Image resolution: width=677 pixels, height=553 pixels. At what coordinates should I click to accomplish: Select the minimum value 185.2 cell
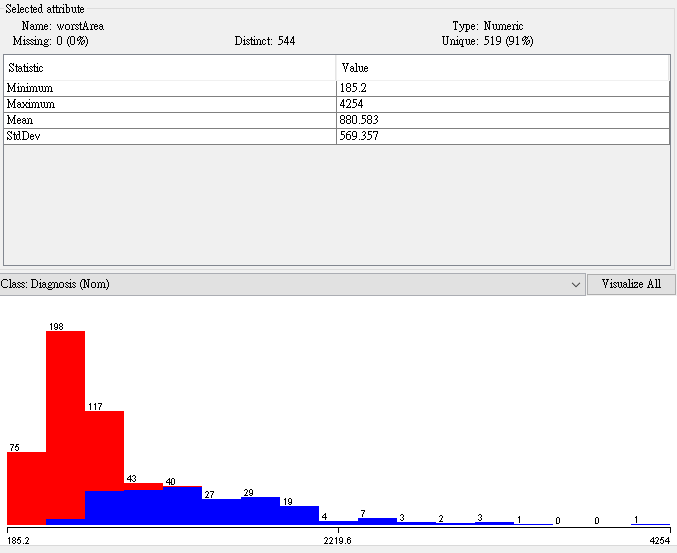[503, 88]
